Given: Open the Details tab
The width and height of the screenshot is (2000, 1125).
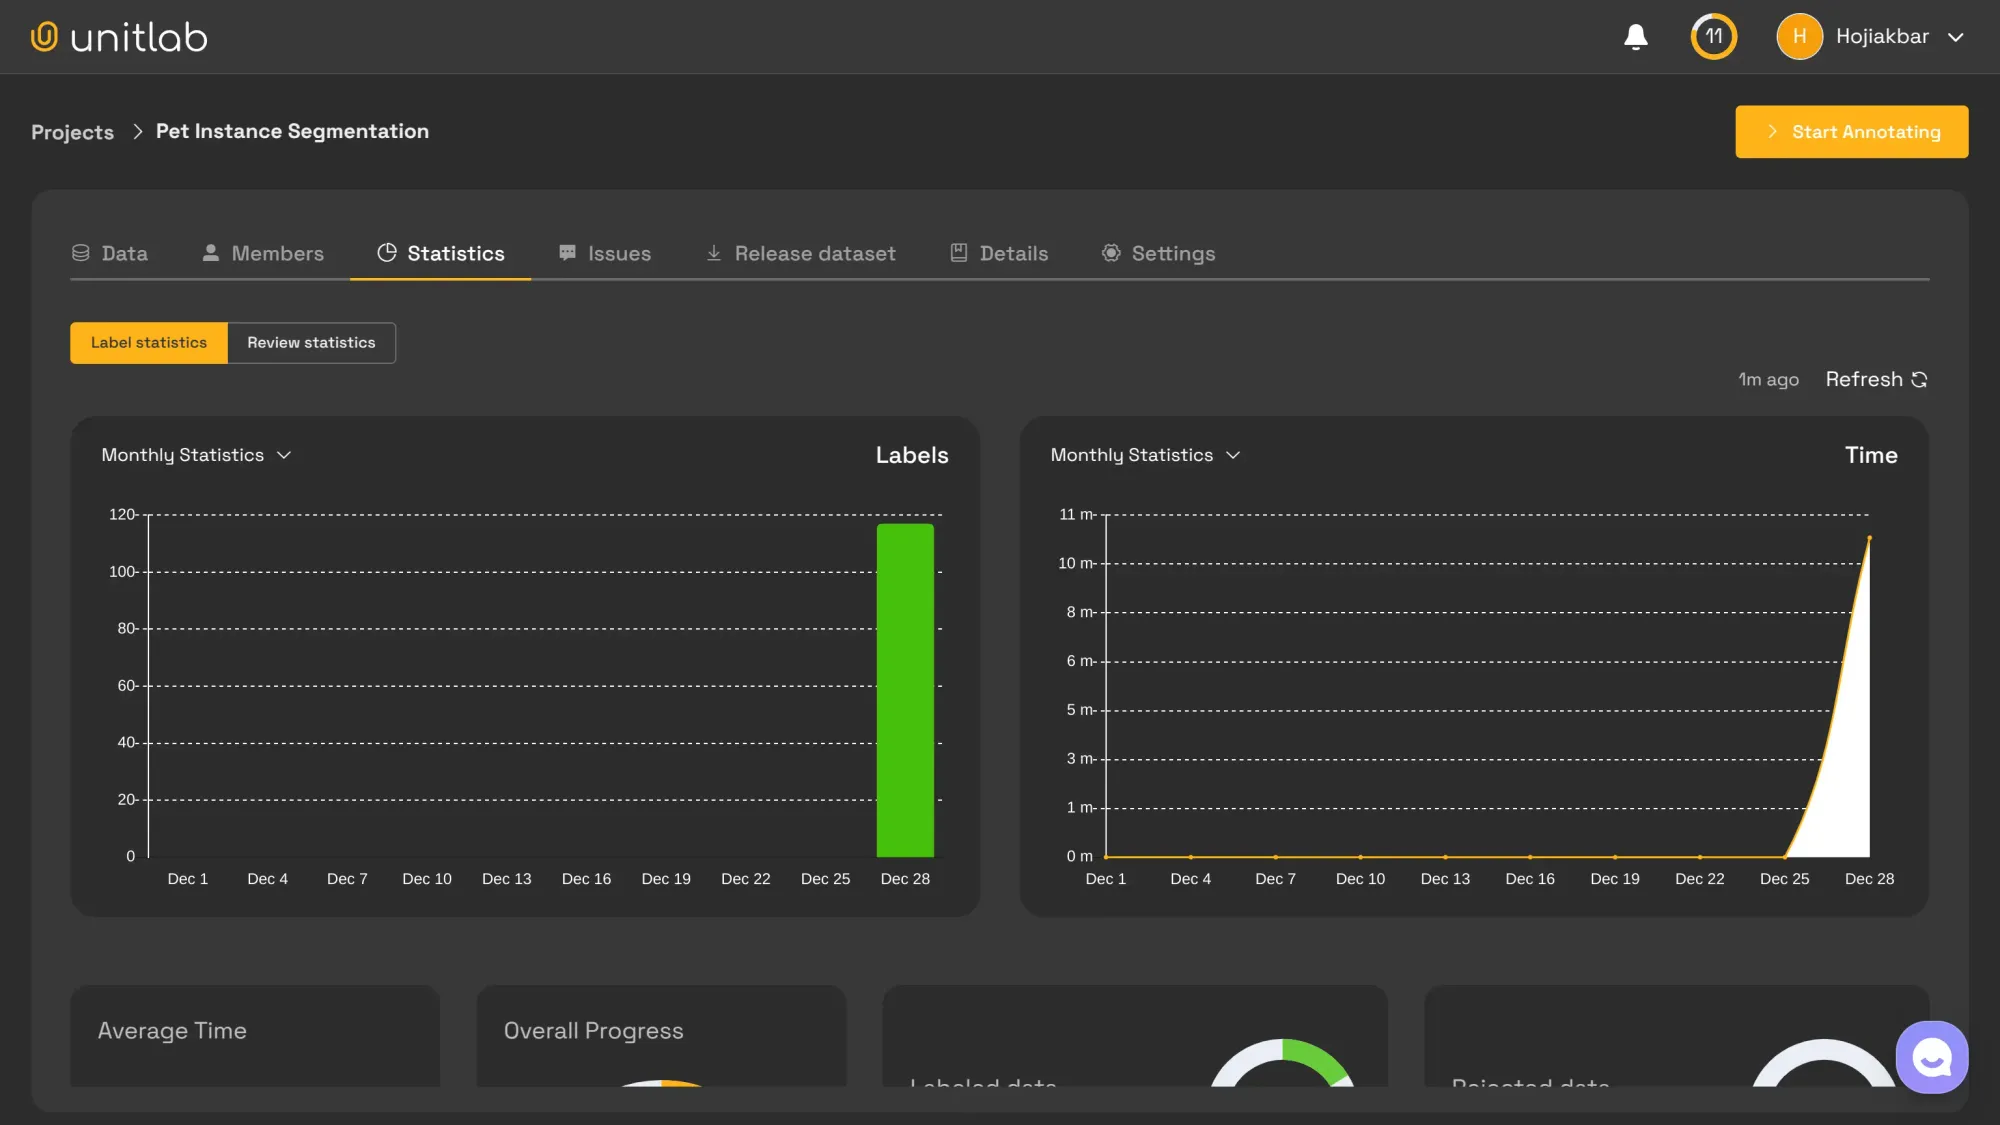Looking at the screenshot, I should pos(1013,253).
